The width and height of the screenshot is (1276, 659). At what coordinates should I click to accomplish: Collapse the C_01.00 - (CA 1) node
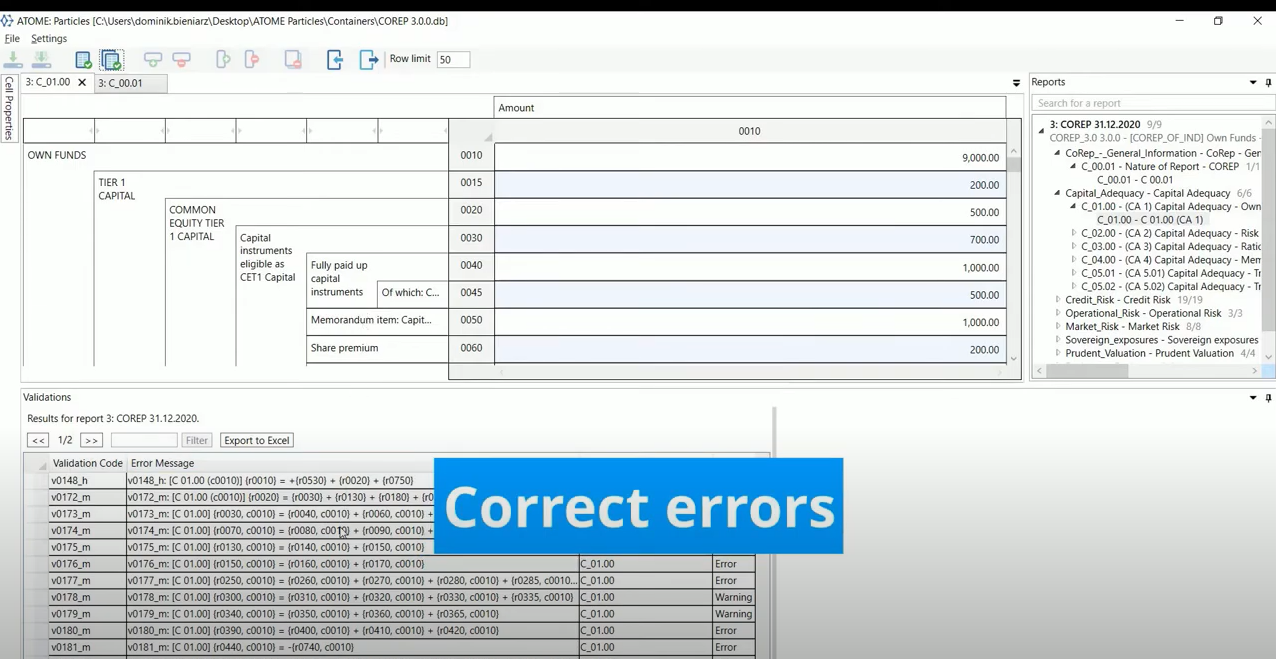pyautogui.click(x=1073, y=207)
